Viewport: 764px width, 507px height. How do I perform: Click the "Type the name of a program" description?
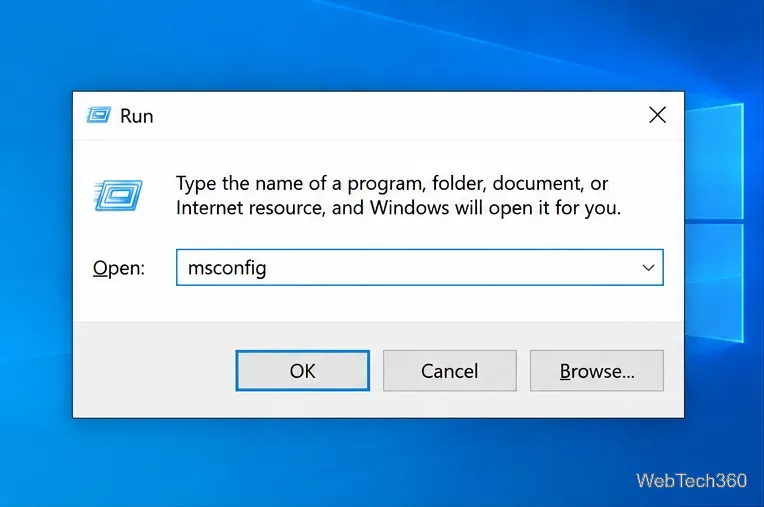(398, 195)
